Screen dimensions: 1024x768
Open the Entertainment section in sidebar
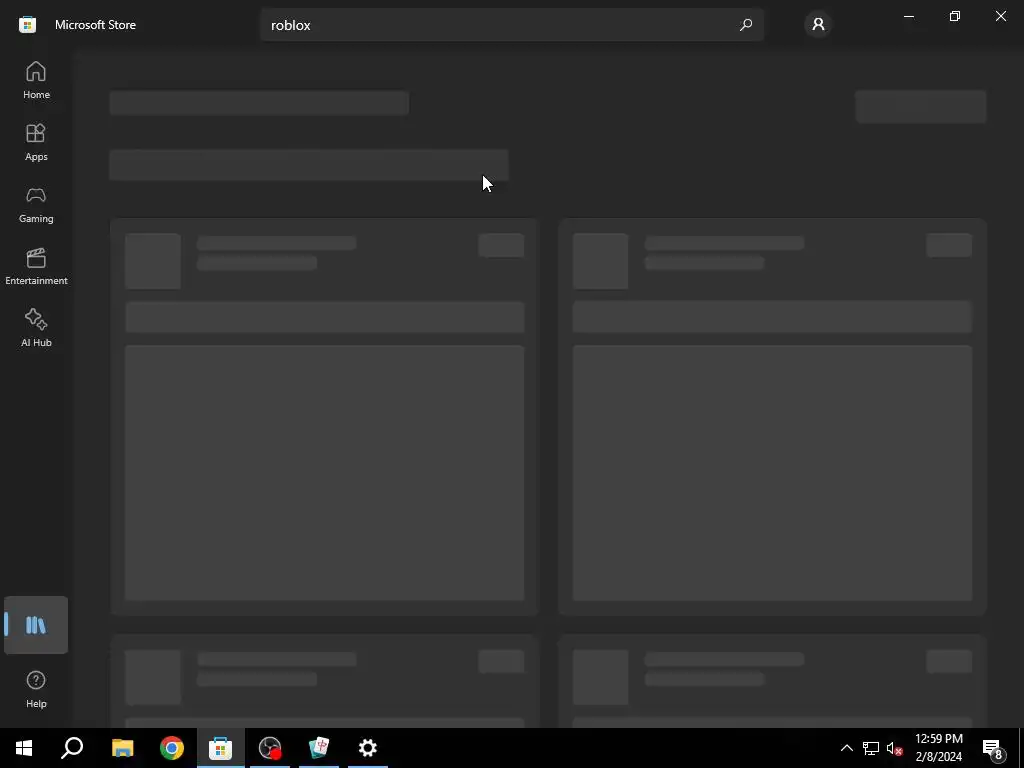coord(36,266)
